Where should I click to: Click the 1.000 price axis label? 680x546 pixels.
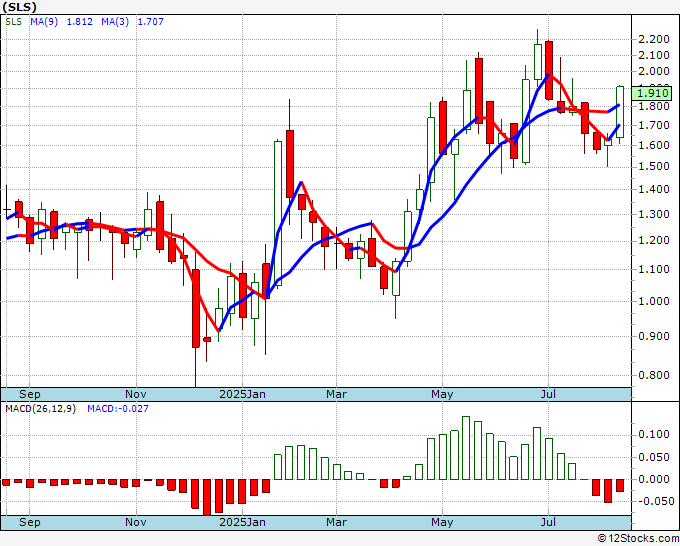(x=654, y=301)
